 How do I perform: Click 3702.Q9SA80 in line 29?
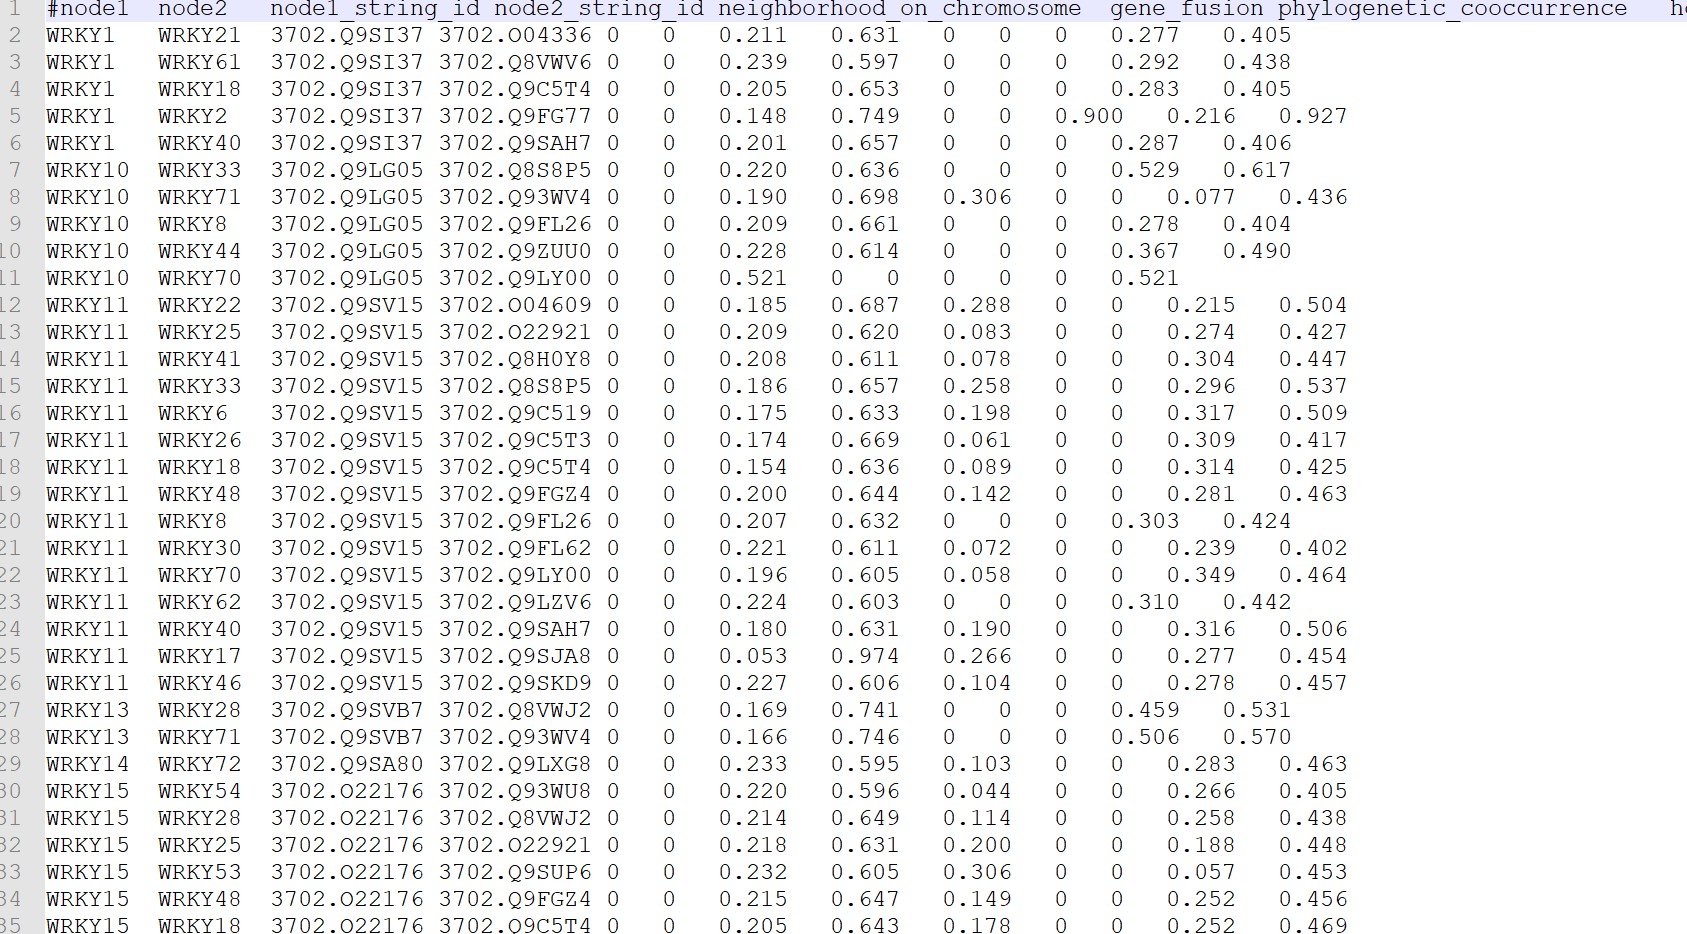(x=347, y=764)
